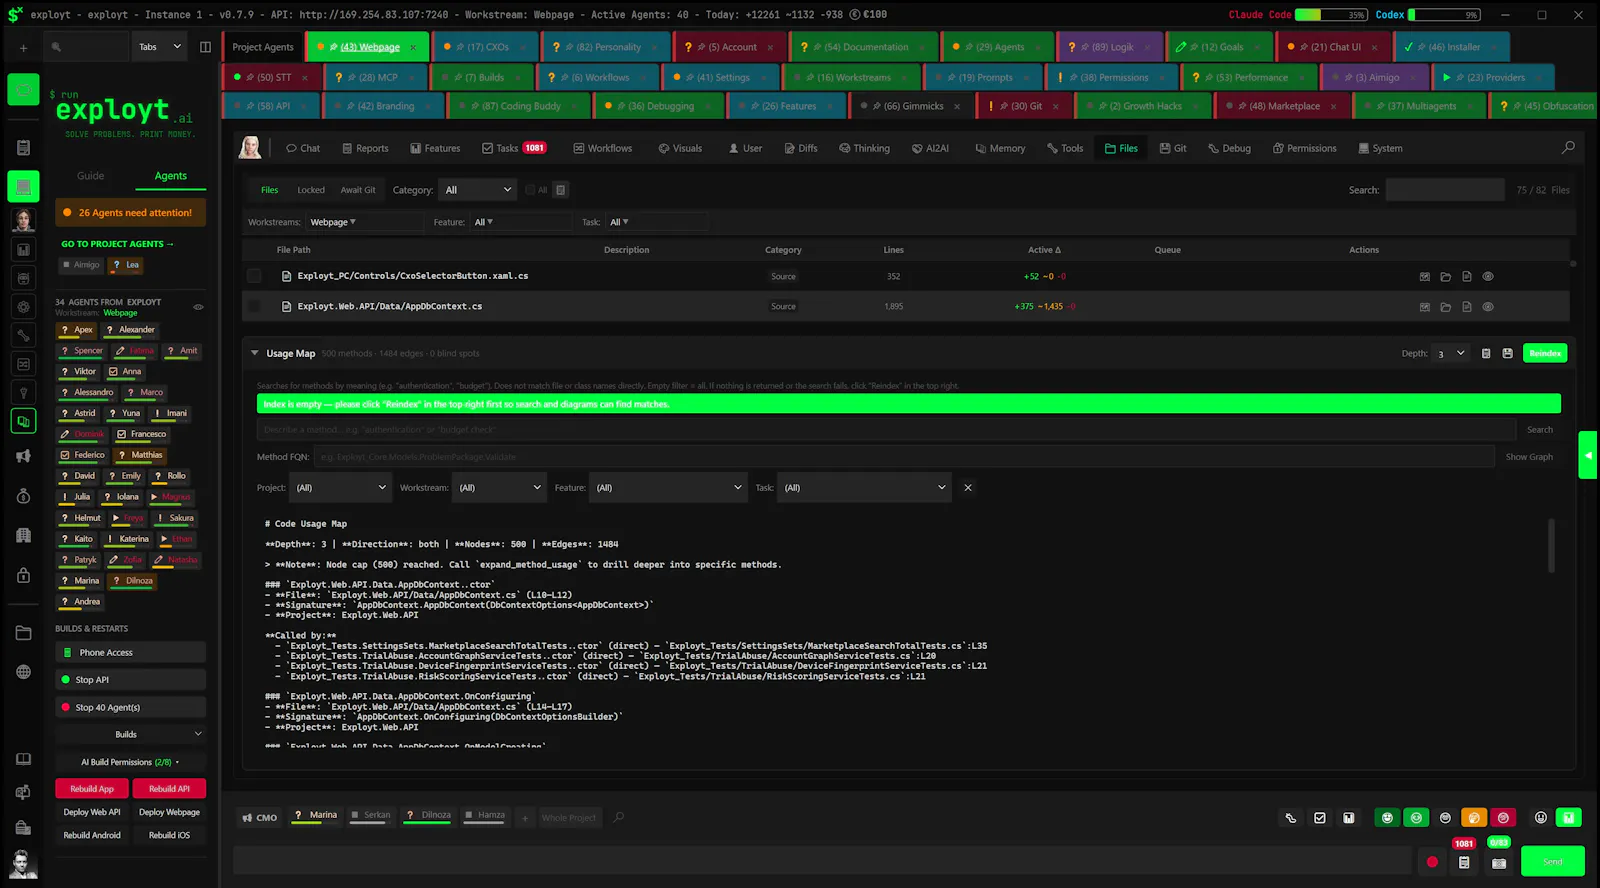Click the Claude Code usage progress bar

[1331, 15]
